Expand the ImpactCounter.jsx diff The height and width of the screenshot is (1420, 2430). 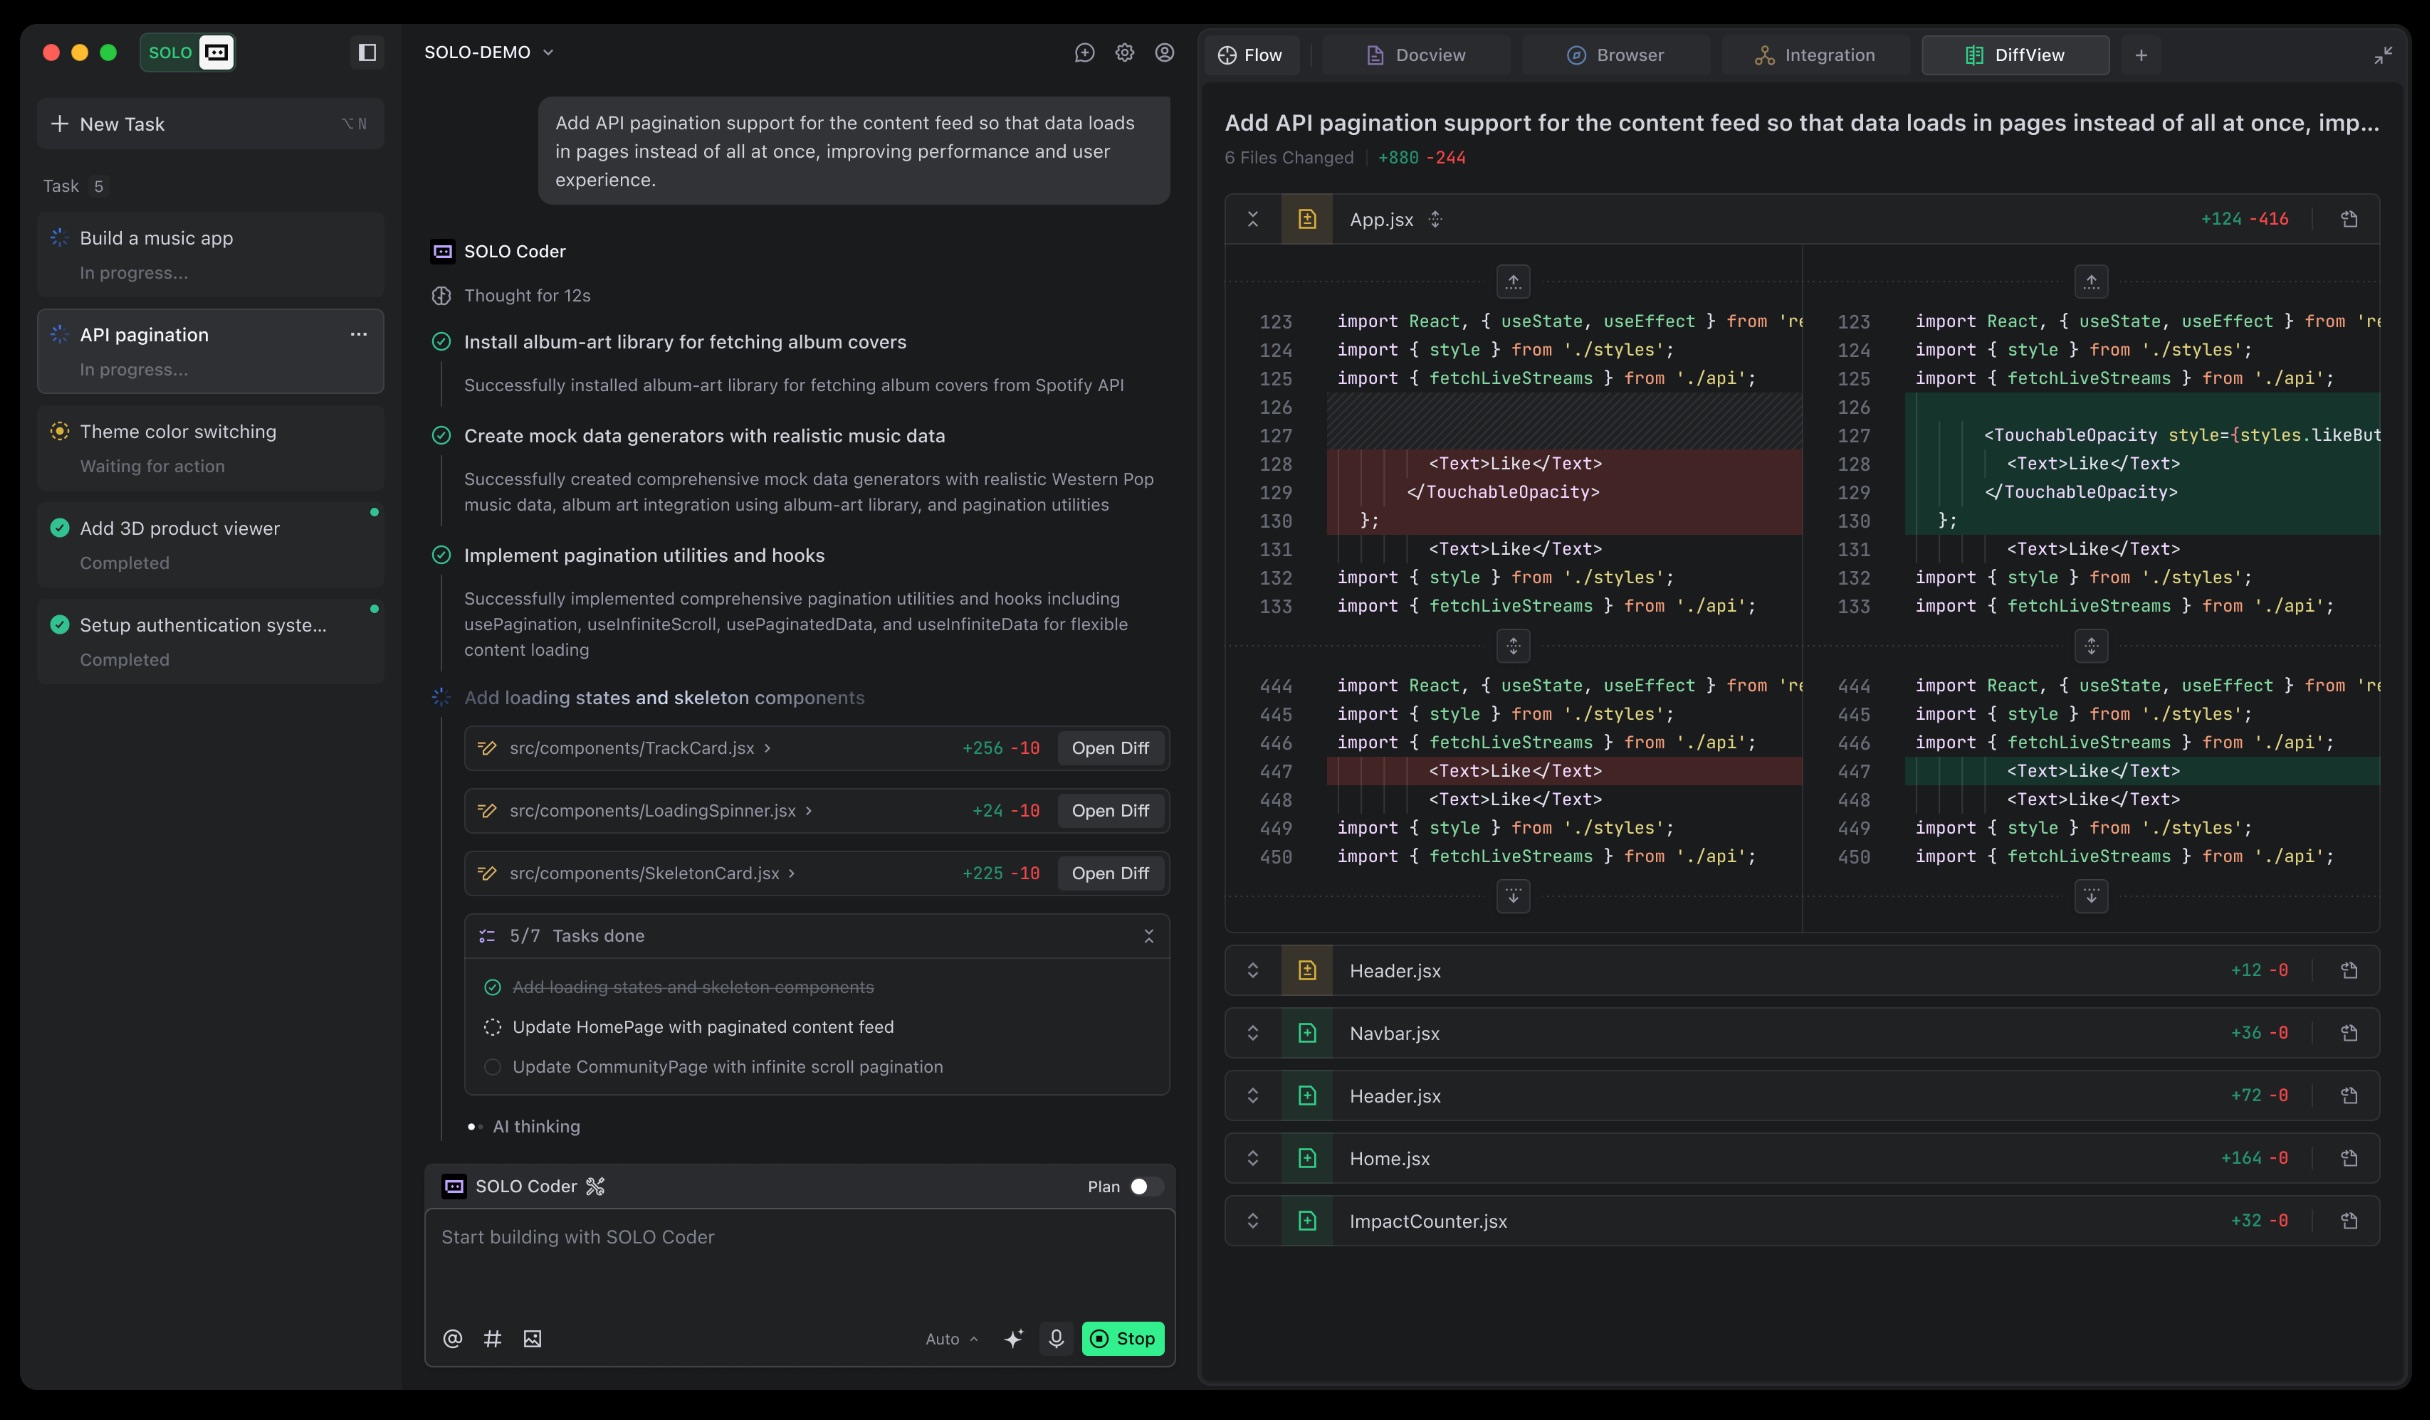[1253, 1221]
